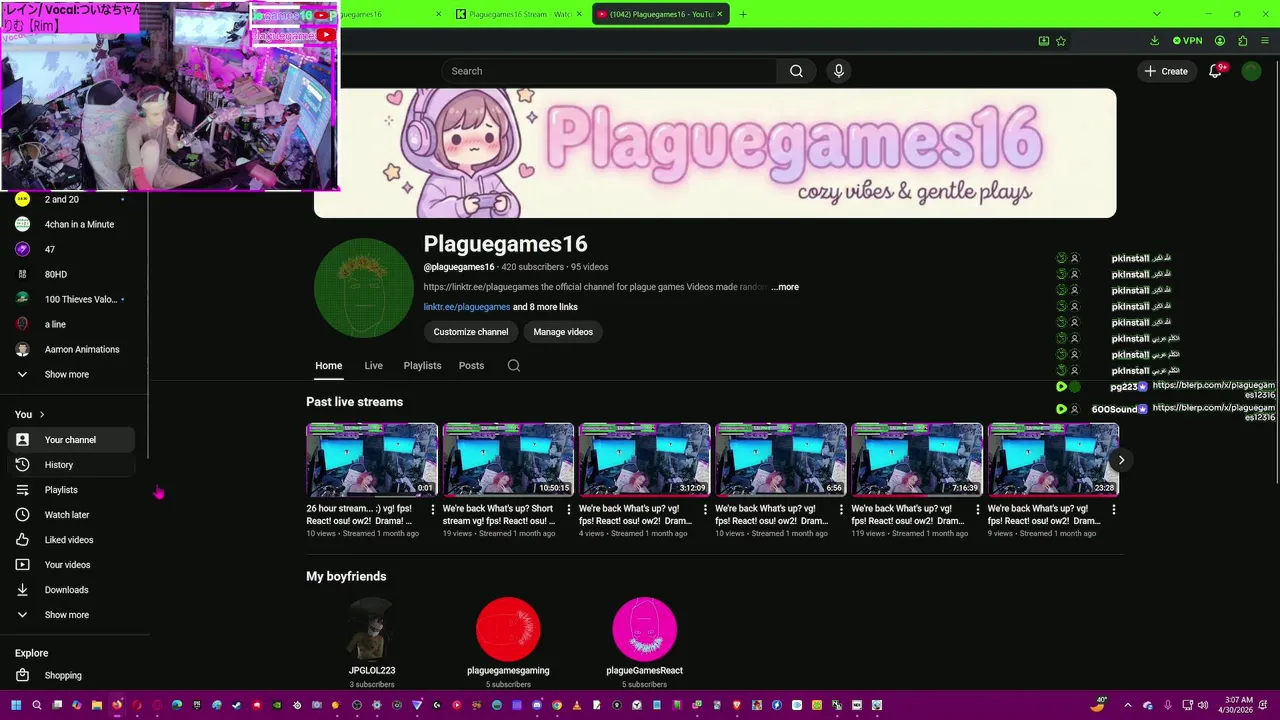Switch to the channel Posts tab
This screenshot has height=720, width=1280.
[x=471, y=366]
